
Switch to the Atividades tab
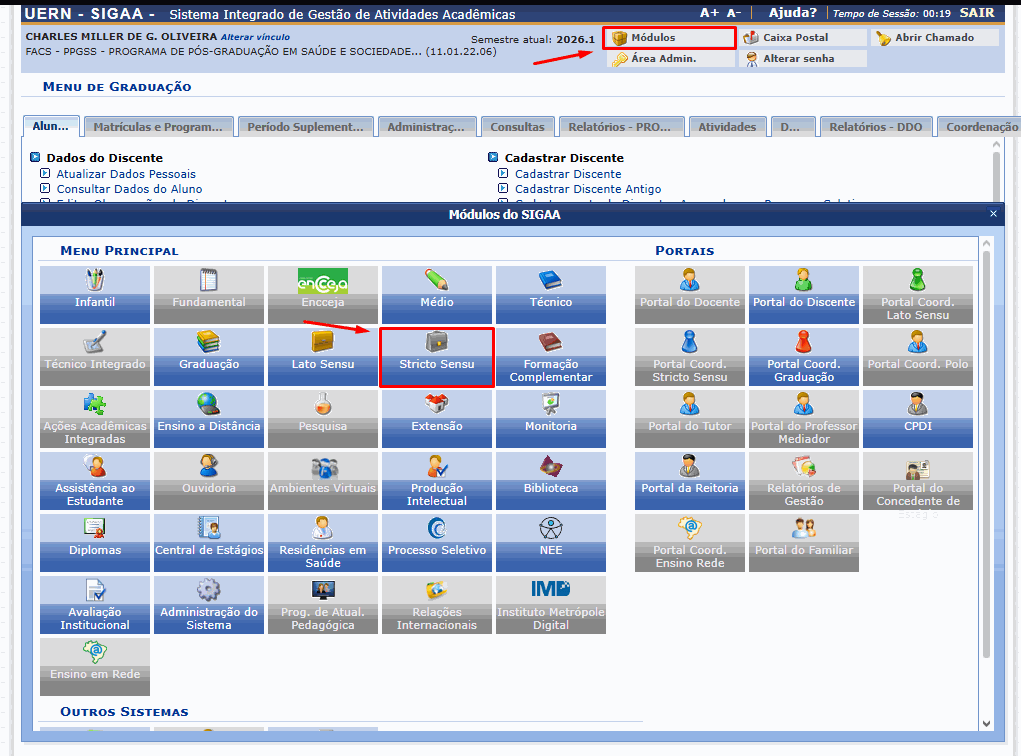click(727, 127)
